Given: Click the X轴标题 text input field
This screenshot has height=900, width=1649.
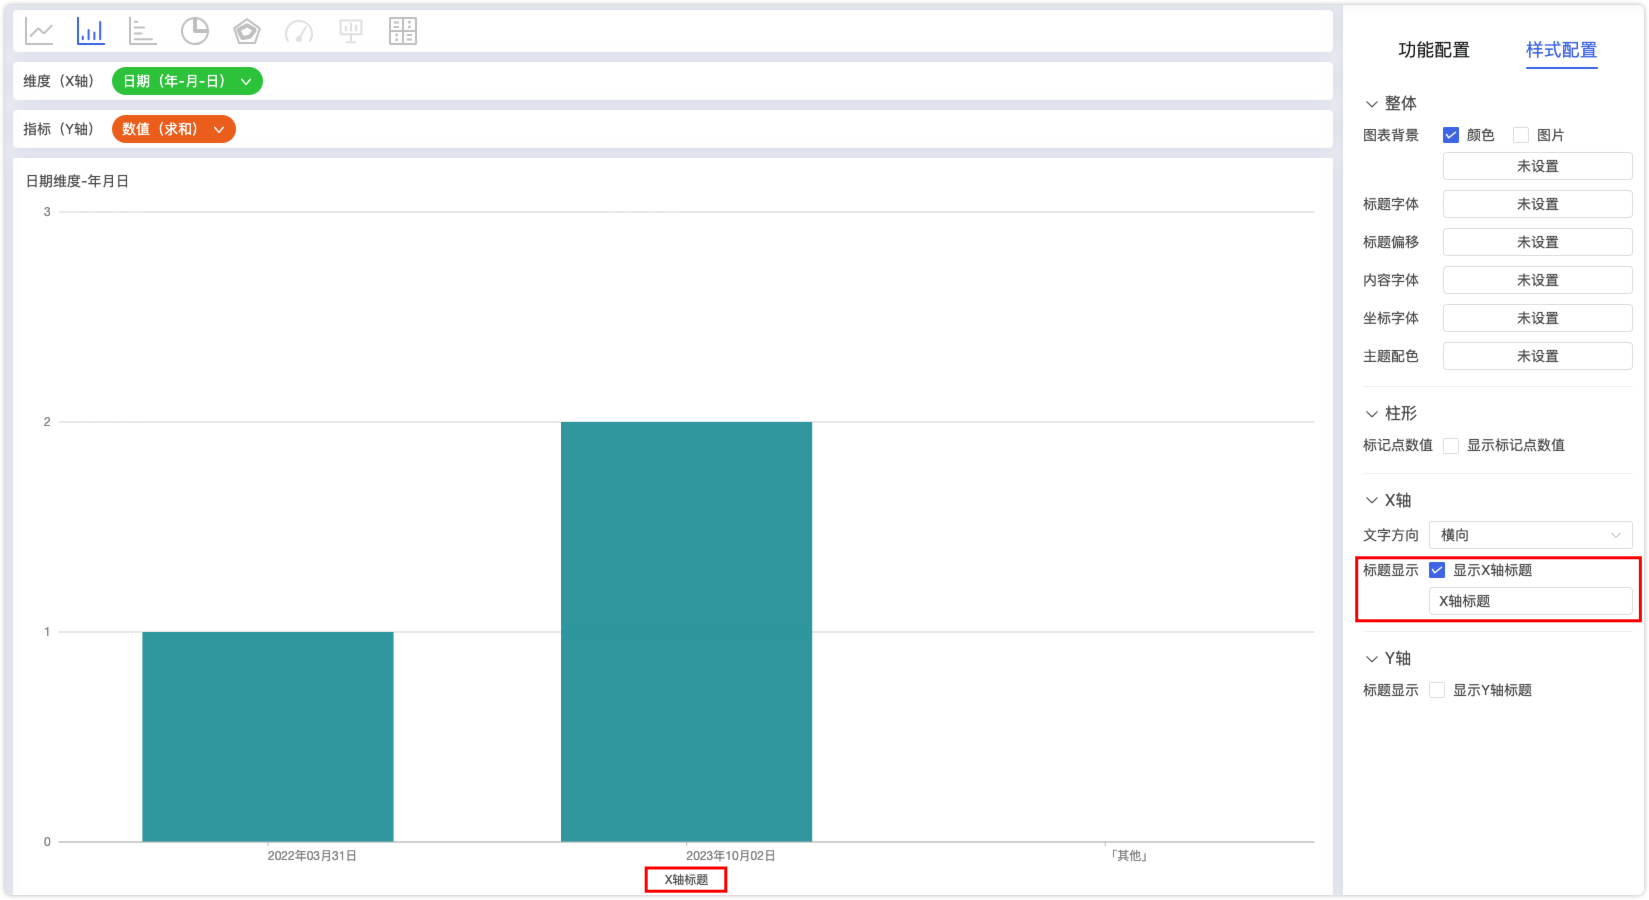Looking at the screenshot, I should pyautogui.click(x=1530, y=601).
